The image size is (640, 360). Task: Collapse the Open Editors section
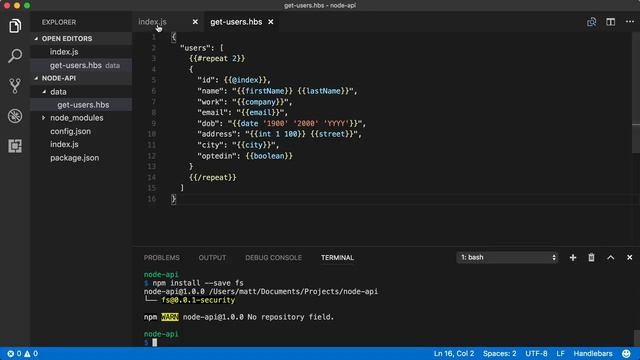pyautogui.click(x=81, y=38)
